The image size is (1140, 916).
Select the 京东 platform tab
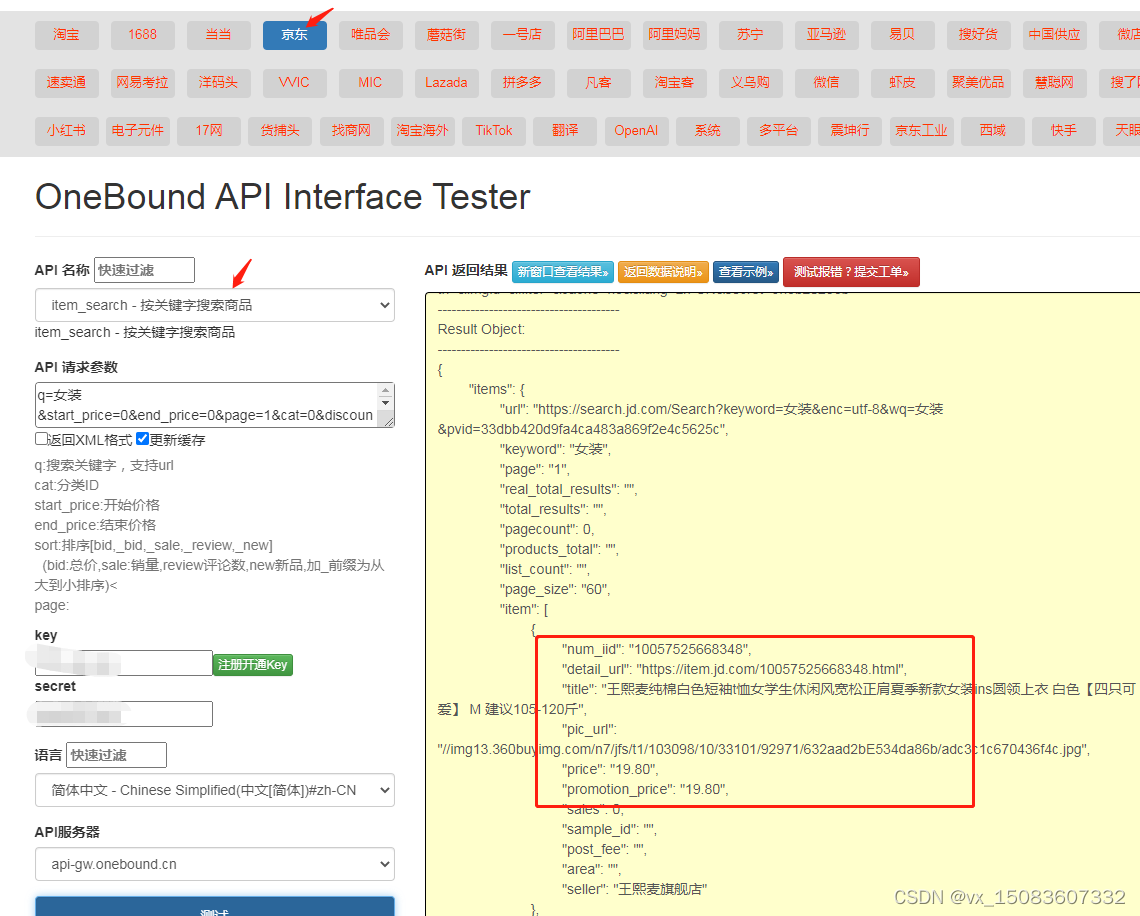(x=294, y=35)
